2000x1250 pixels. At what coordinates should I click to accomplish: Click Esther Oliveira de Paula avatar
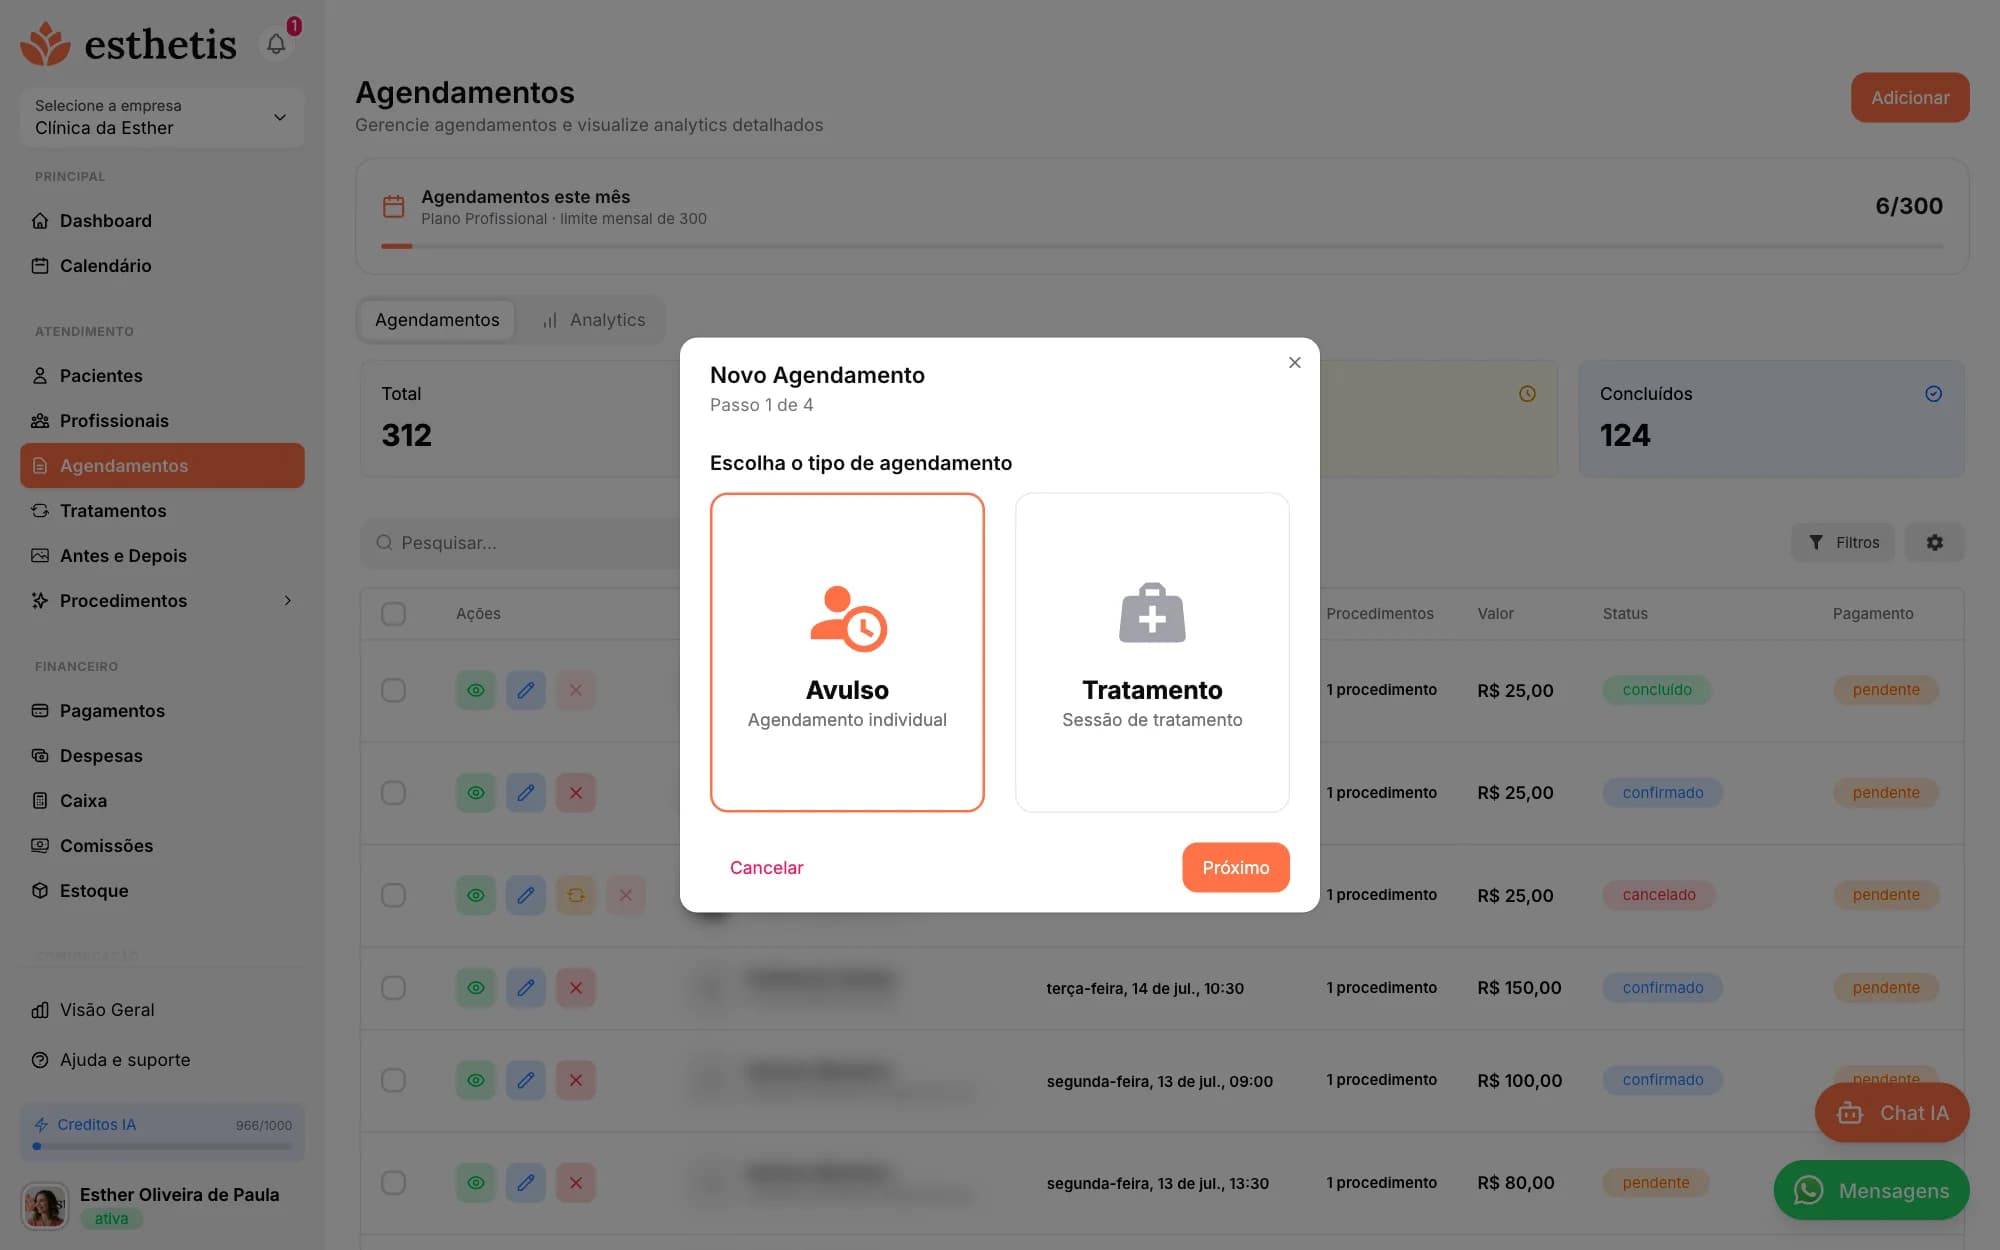click(x=44, y=1205)
